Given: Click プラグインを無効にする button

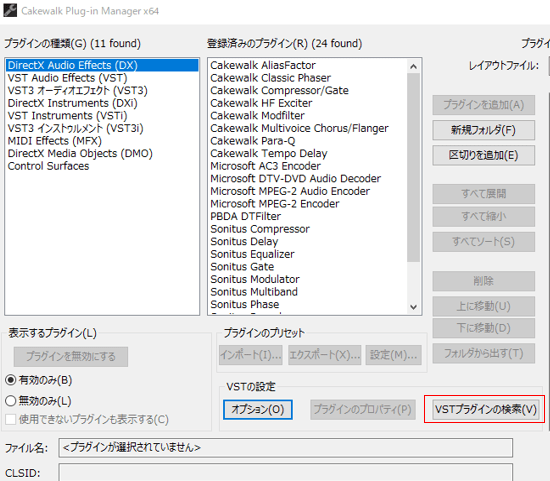Looking at the screenshot, I should click(71, 357).
